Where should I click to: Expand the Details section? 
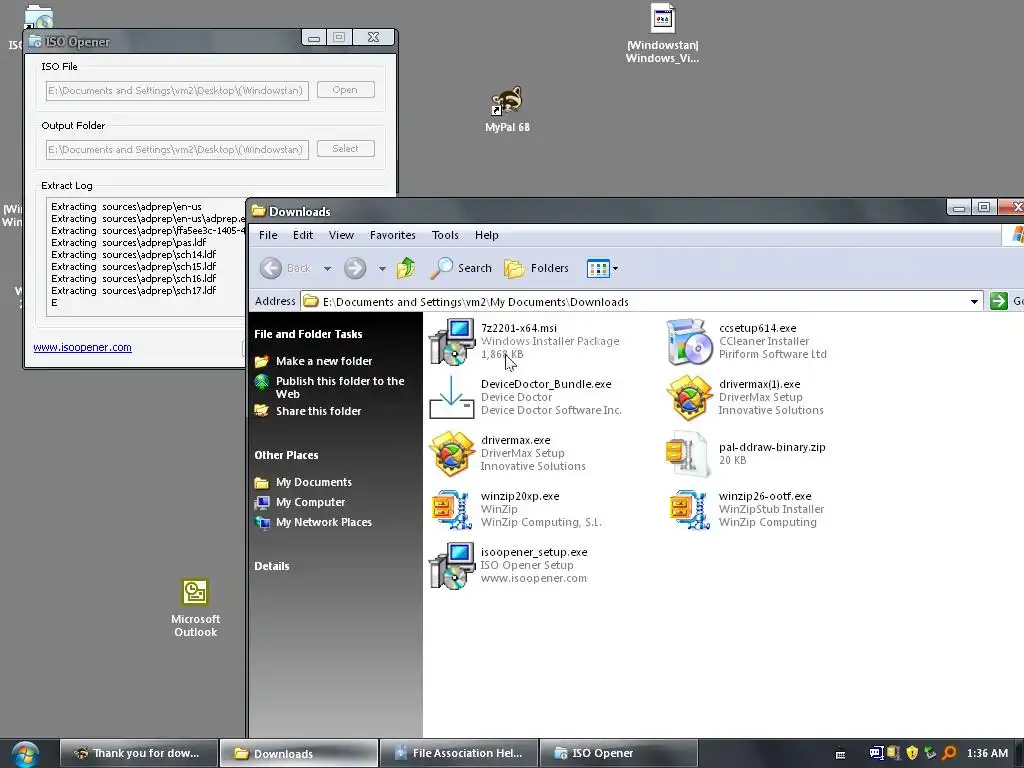point(272,566)
